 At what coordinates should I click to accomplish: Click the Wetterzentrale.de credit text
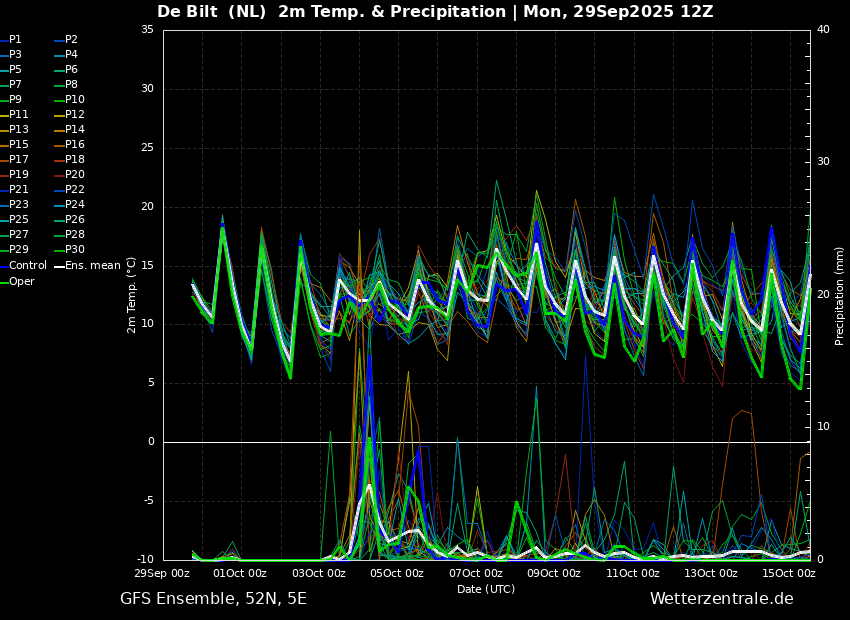722,598
